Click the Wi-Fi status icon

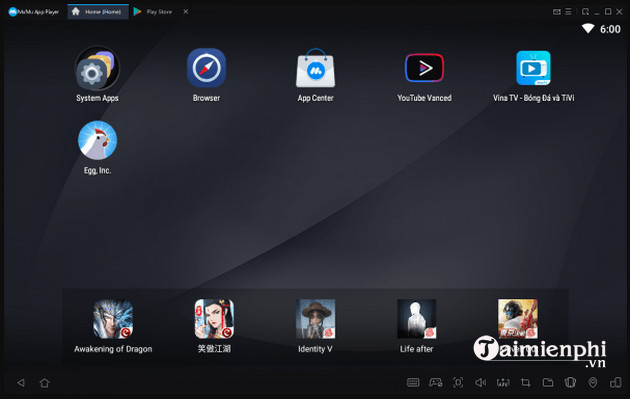point(588,29)
